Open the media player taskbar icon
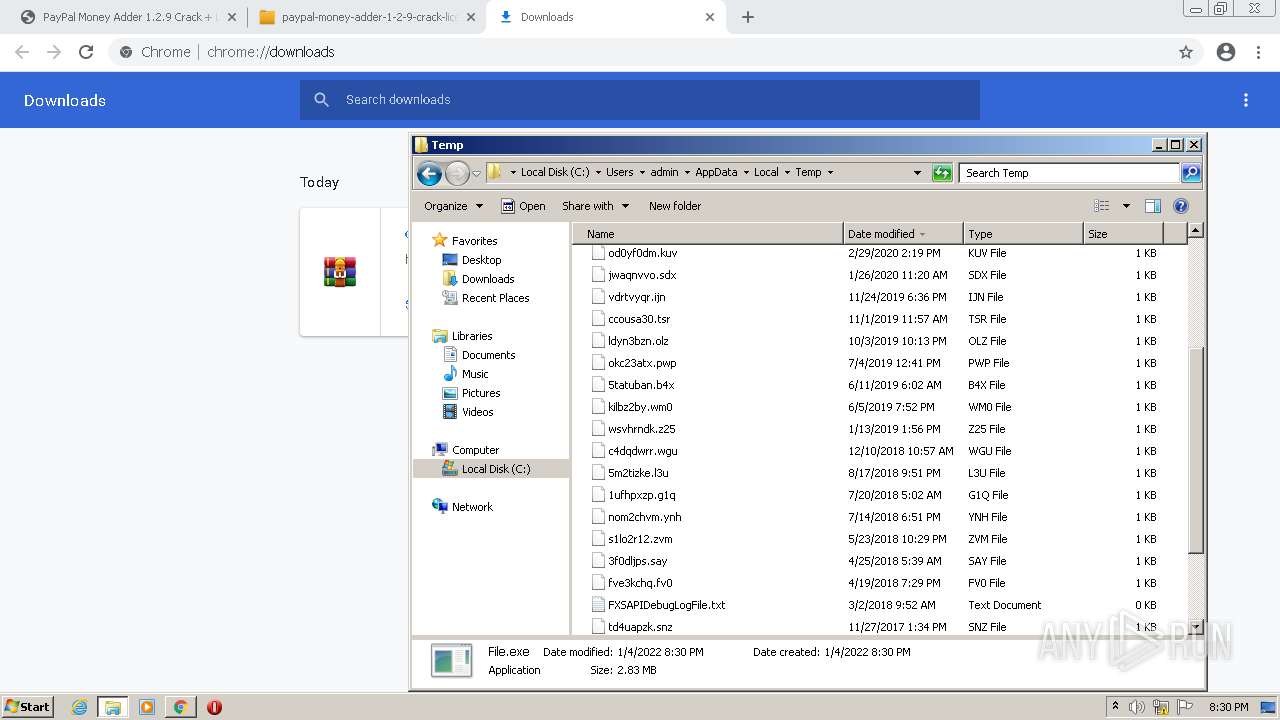 [147, 707]
